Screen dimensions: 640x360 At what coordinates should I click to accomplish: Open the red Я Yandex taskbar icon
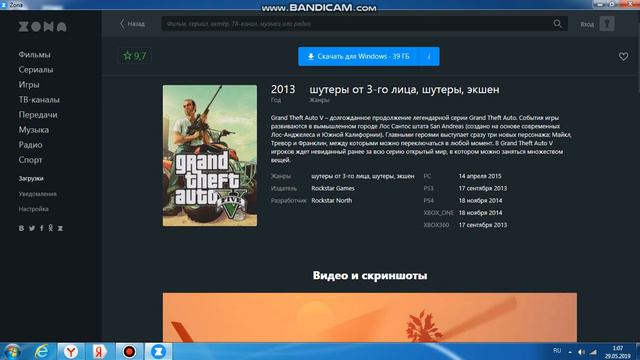(x=99, y=351)
